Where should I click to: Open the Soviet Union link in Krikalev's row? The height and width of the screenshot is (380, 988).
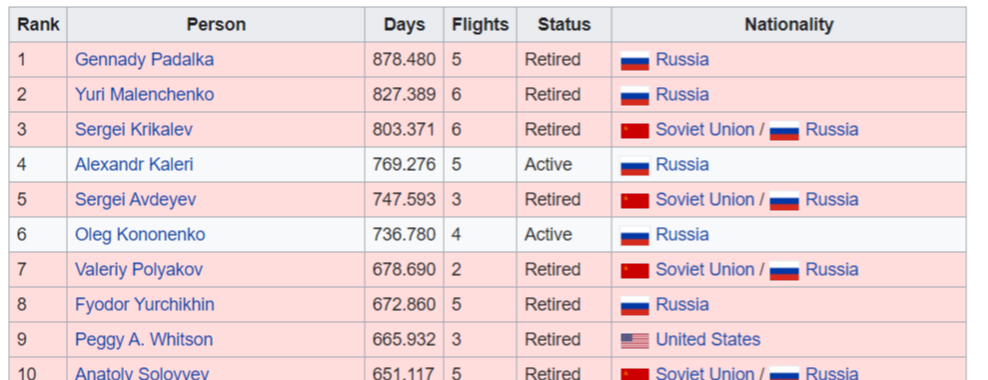coord(704,130)
